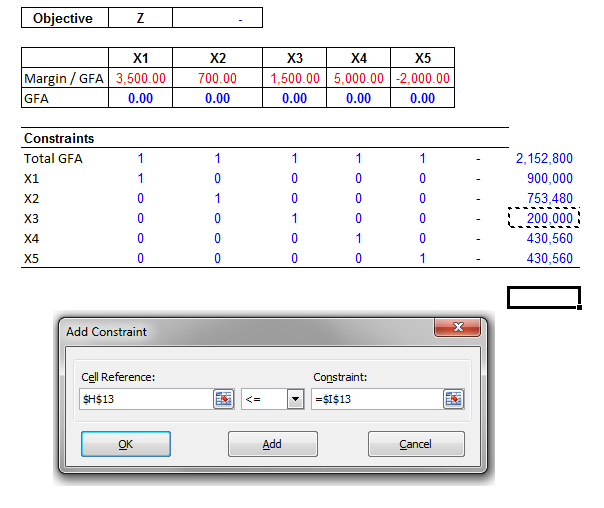The width and height of the screenshot is (604, 508).
Task: Click the dashed-border cell showing 200,000
Action: pyautogui.click(x=544, y=218)
